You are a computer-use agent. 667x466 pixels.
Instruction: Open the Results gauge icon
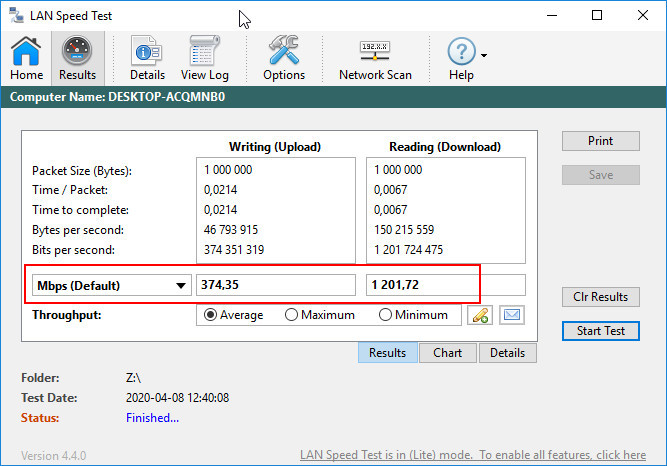[77, 58]
